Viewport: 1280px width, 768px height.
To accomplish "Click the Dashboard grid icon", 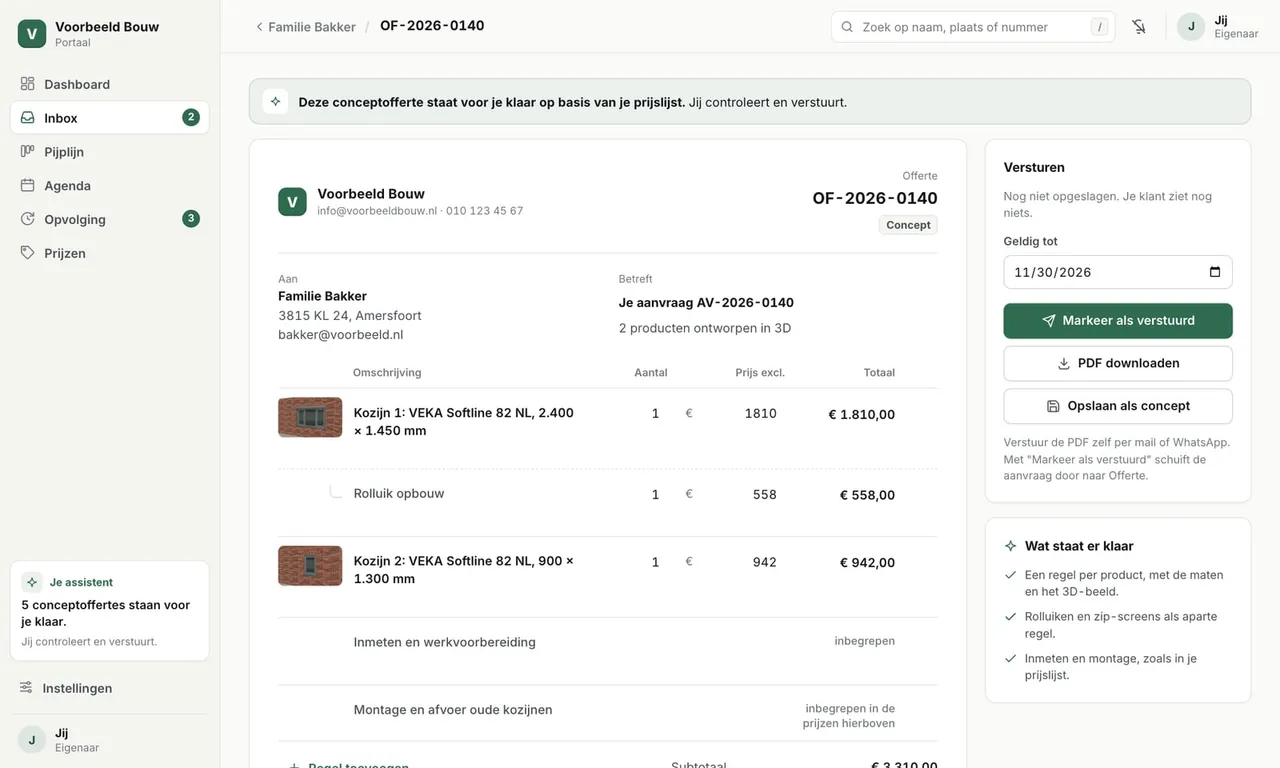I will (x=28, y=84).
